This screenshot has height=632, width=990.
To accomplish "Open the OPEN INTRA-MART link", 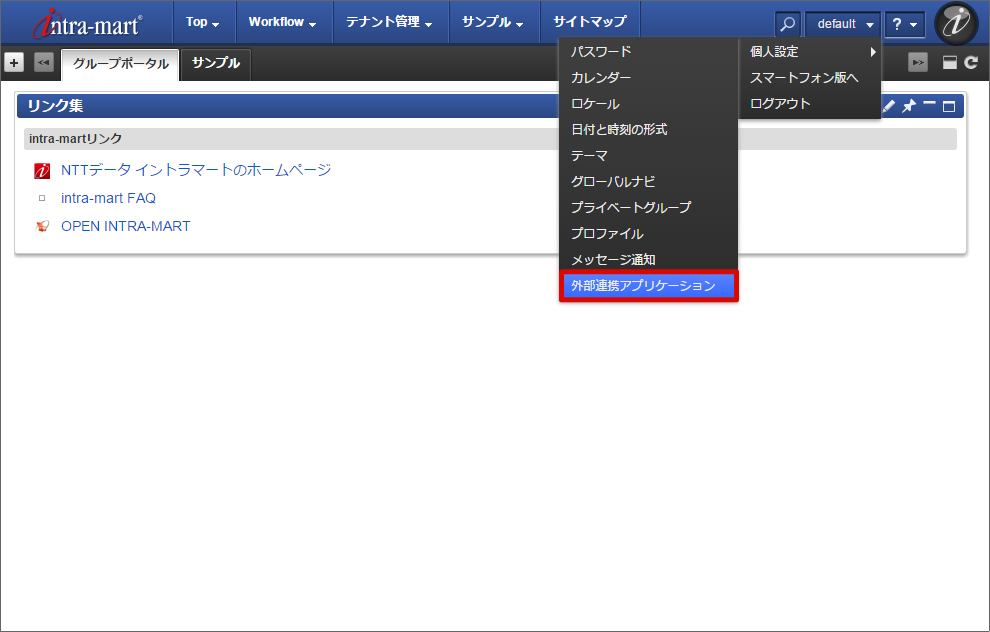I will pyautogui.click(x=126, y=226).
